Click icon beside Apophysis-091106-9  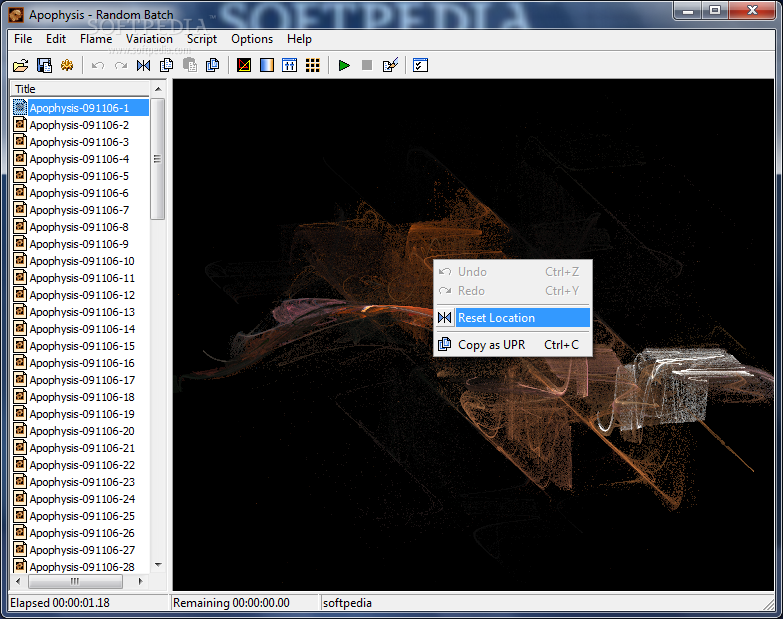point(19,243)
